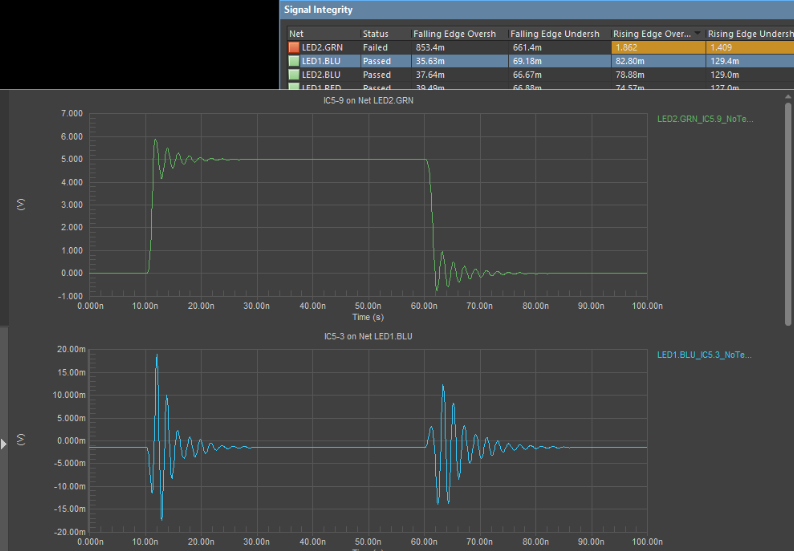Click the green status swatch for LED1.BLU
Viewport: 794px width, 551px height.
coord(294,61)
